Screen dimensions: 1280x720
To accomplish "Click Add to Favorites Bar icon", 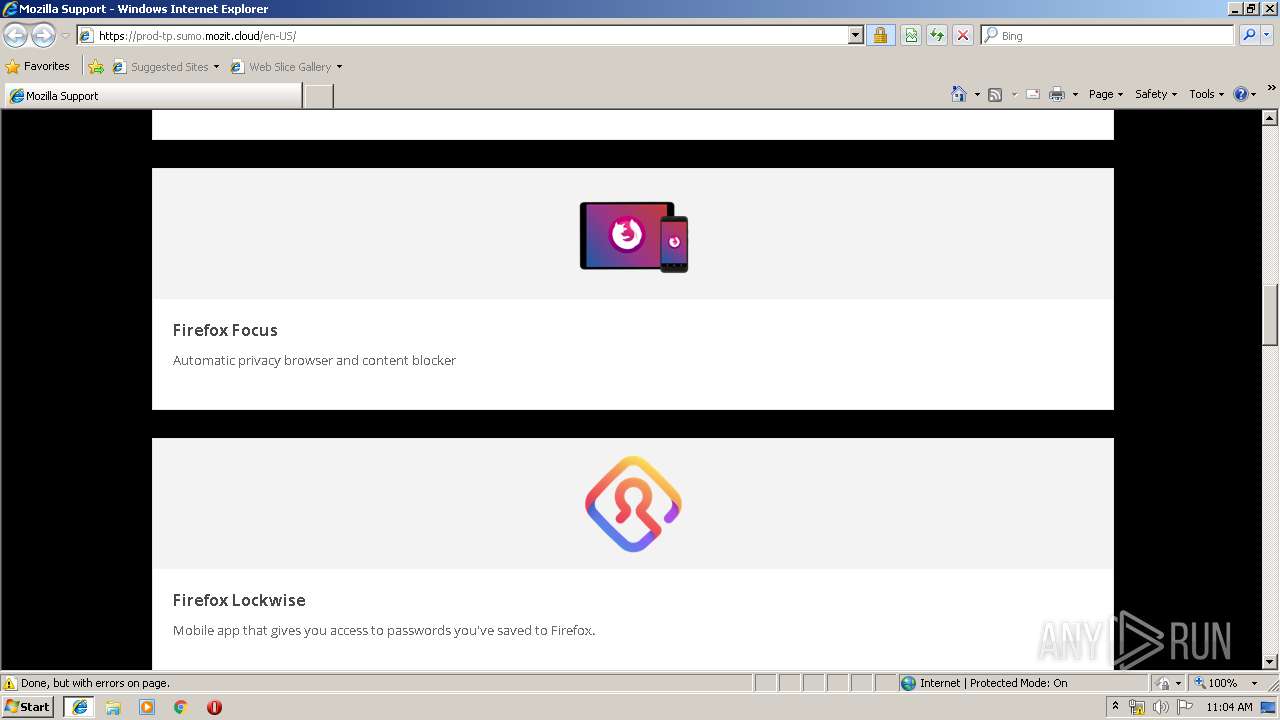I will pos(96,67).
